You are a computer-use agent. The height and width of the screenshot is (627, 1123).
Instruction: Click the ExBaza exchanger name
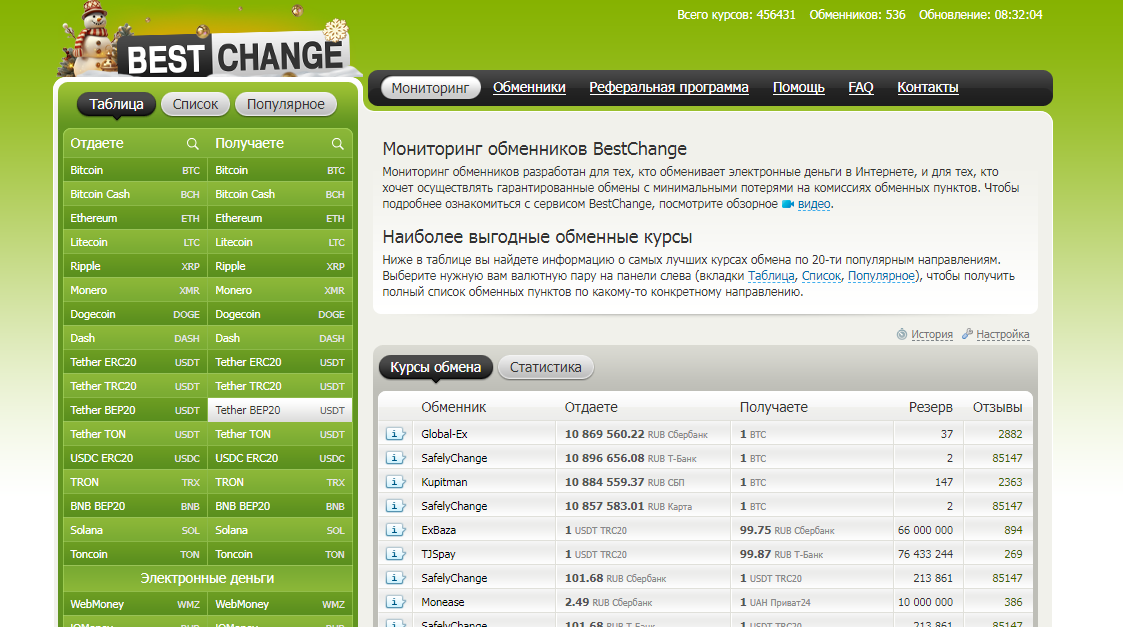pyautogui.click(x=438, y=530)
